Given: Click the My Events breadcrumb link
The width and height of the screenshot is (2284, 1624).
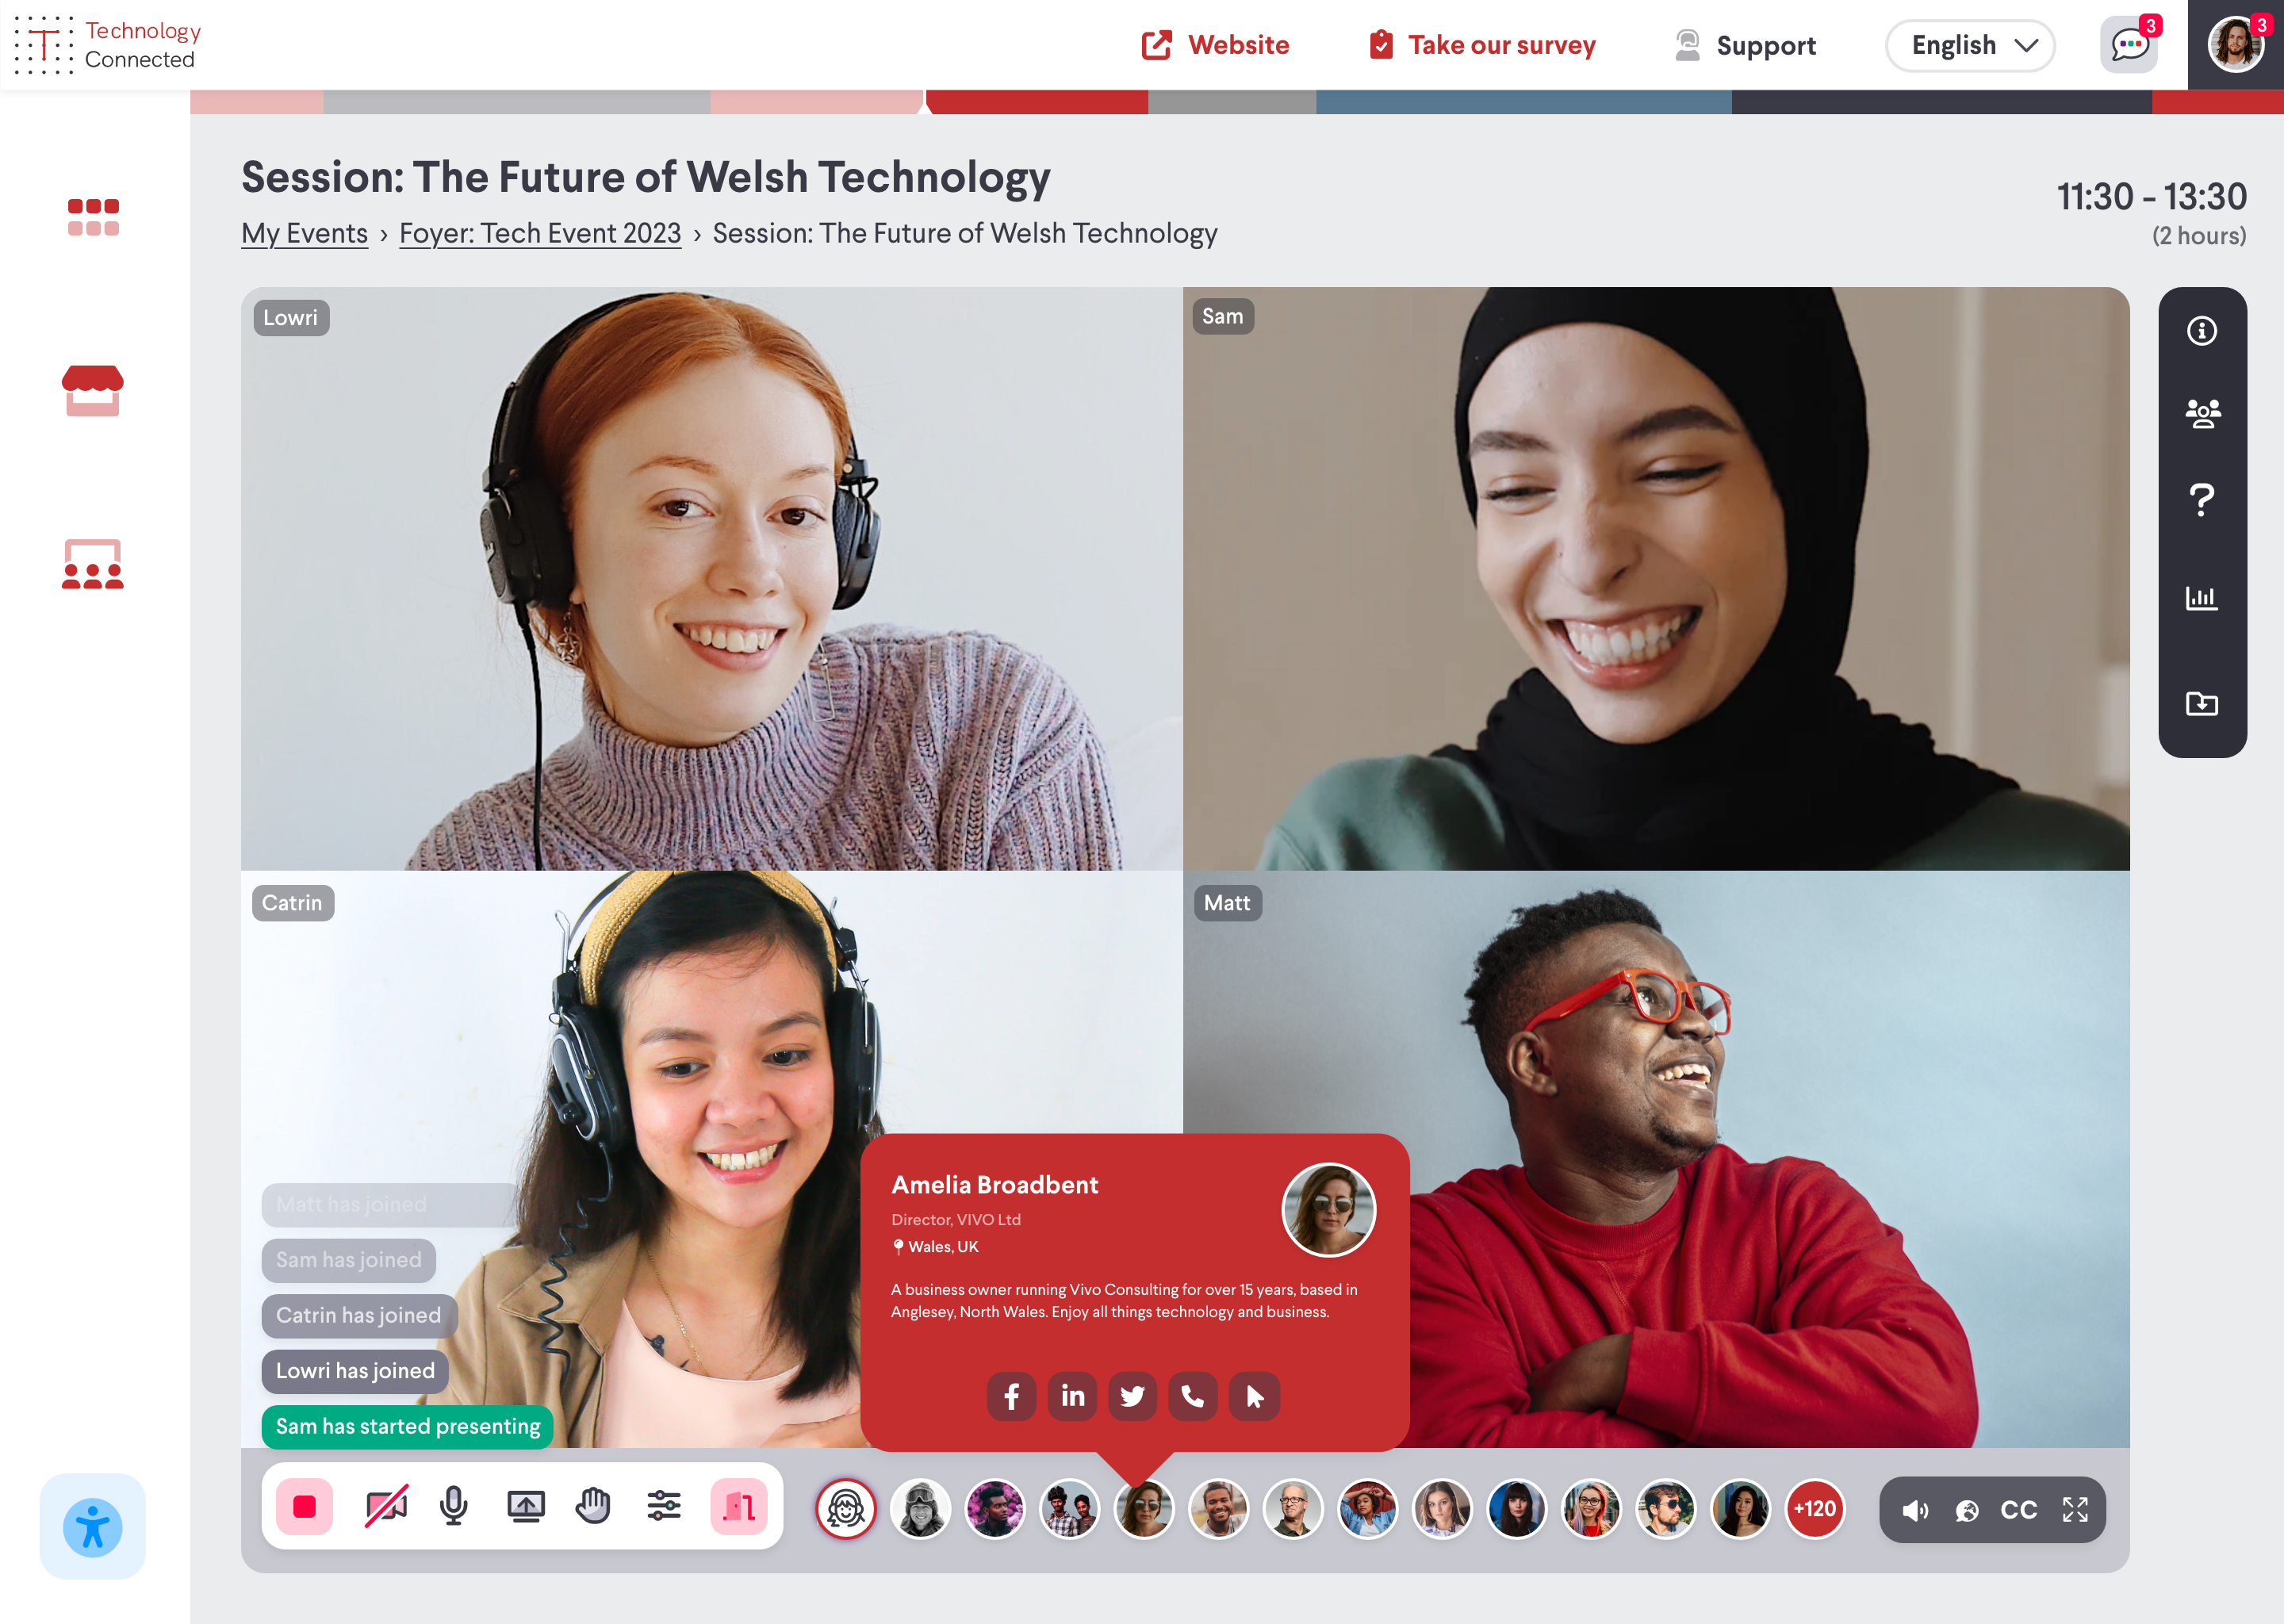Looking at the screenshot, I should (304, 233).
